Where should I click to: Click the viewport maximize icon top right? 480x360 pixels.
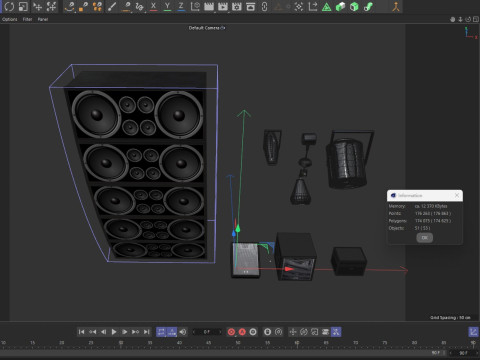pyautogui.click(x=476, y=19)
